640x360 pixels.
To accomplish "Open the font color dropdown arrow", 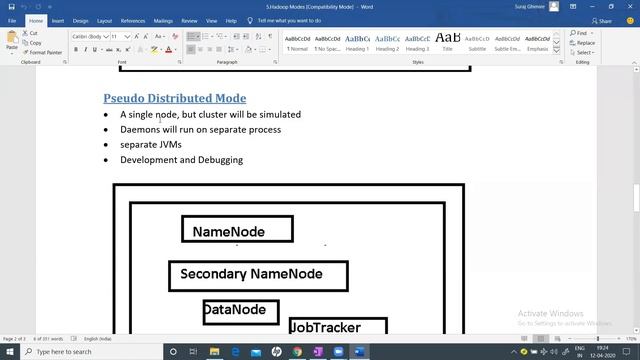I will [x=176, y=50].
